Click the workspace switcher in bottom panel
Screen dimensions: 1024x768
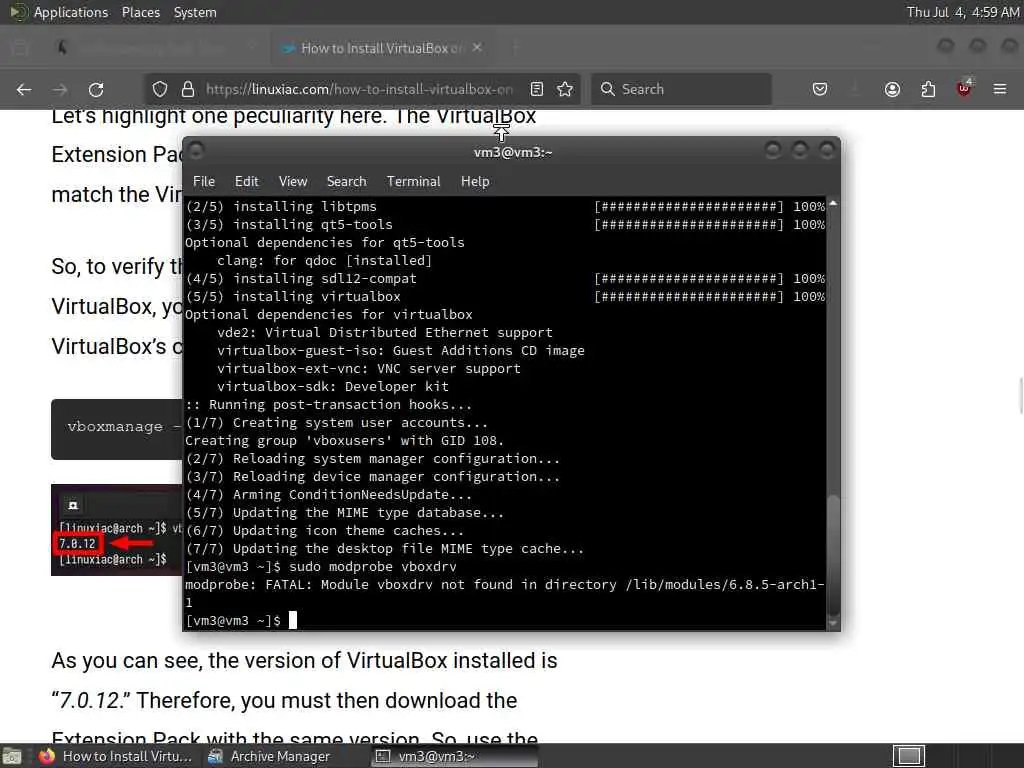click(x=908, y=756)
